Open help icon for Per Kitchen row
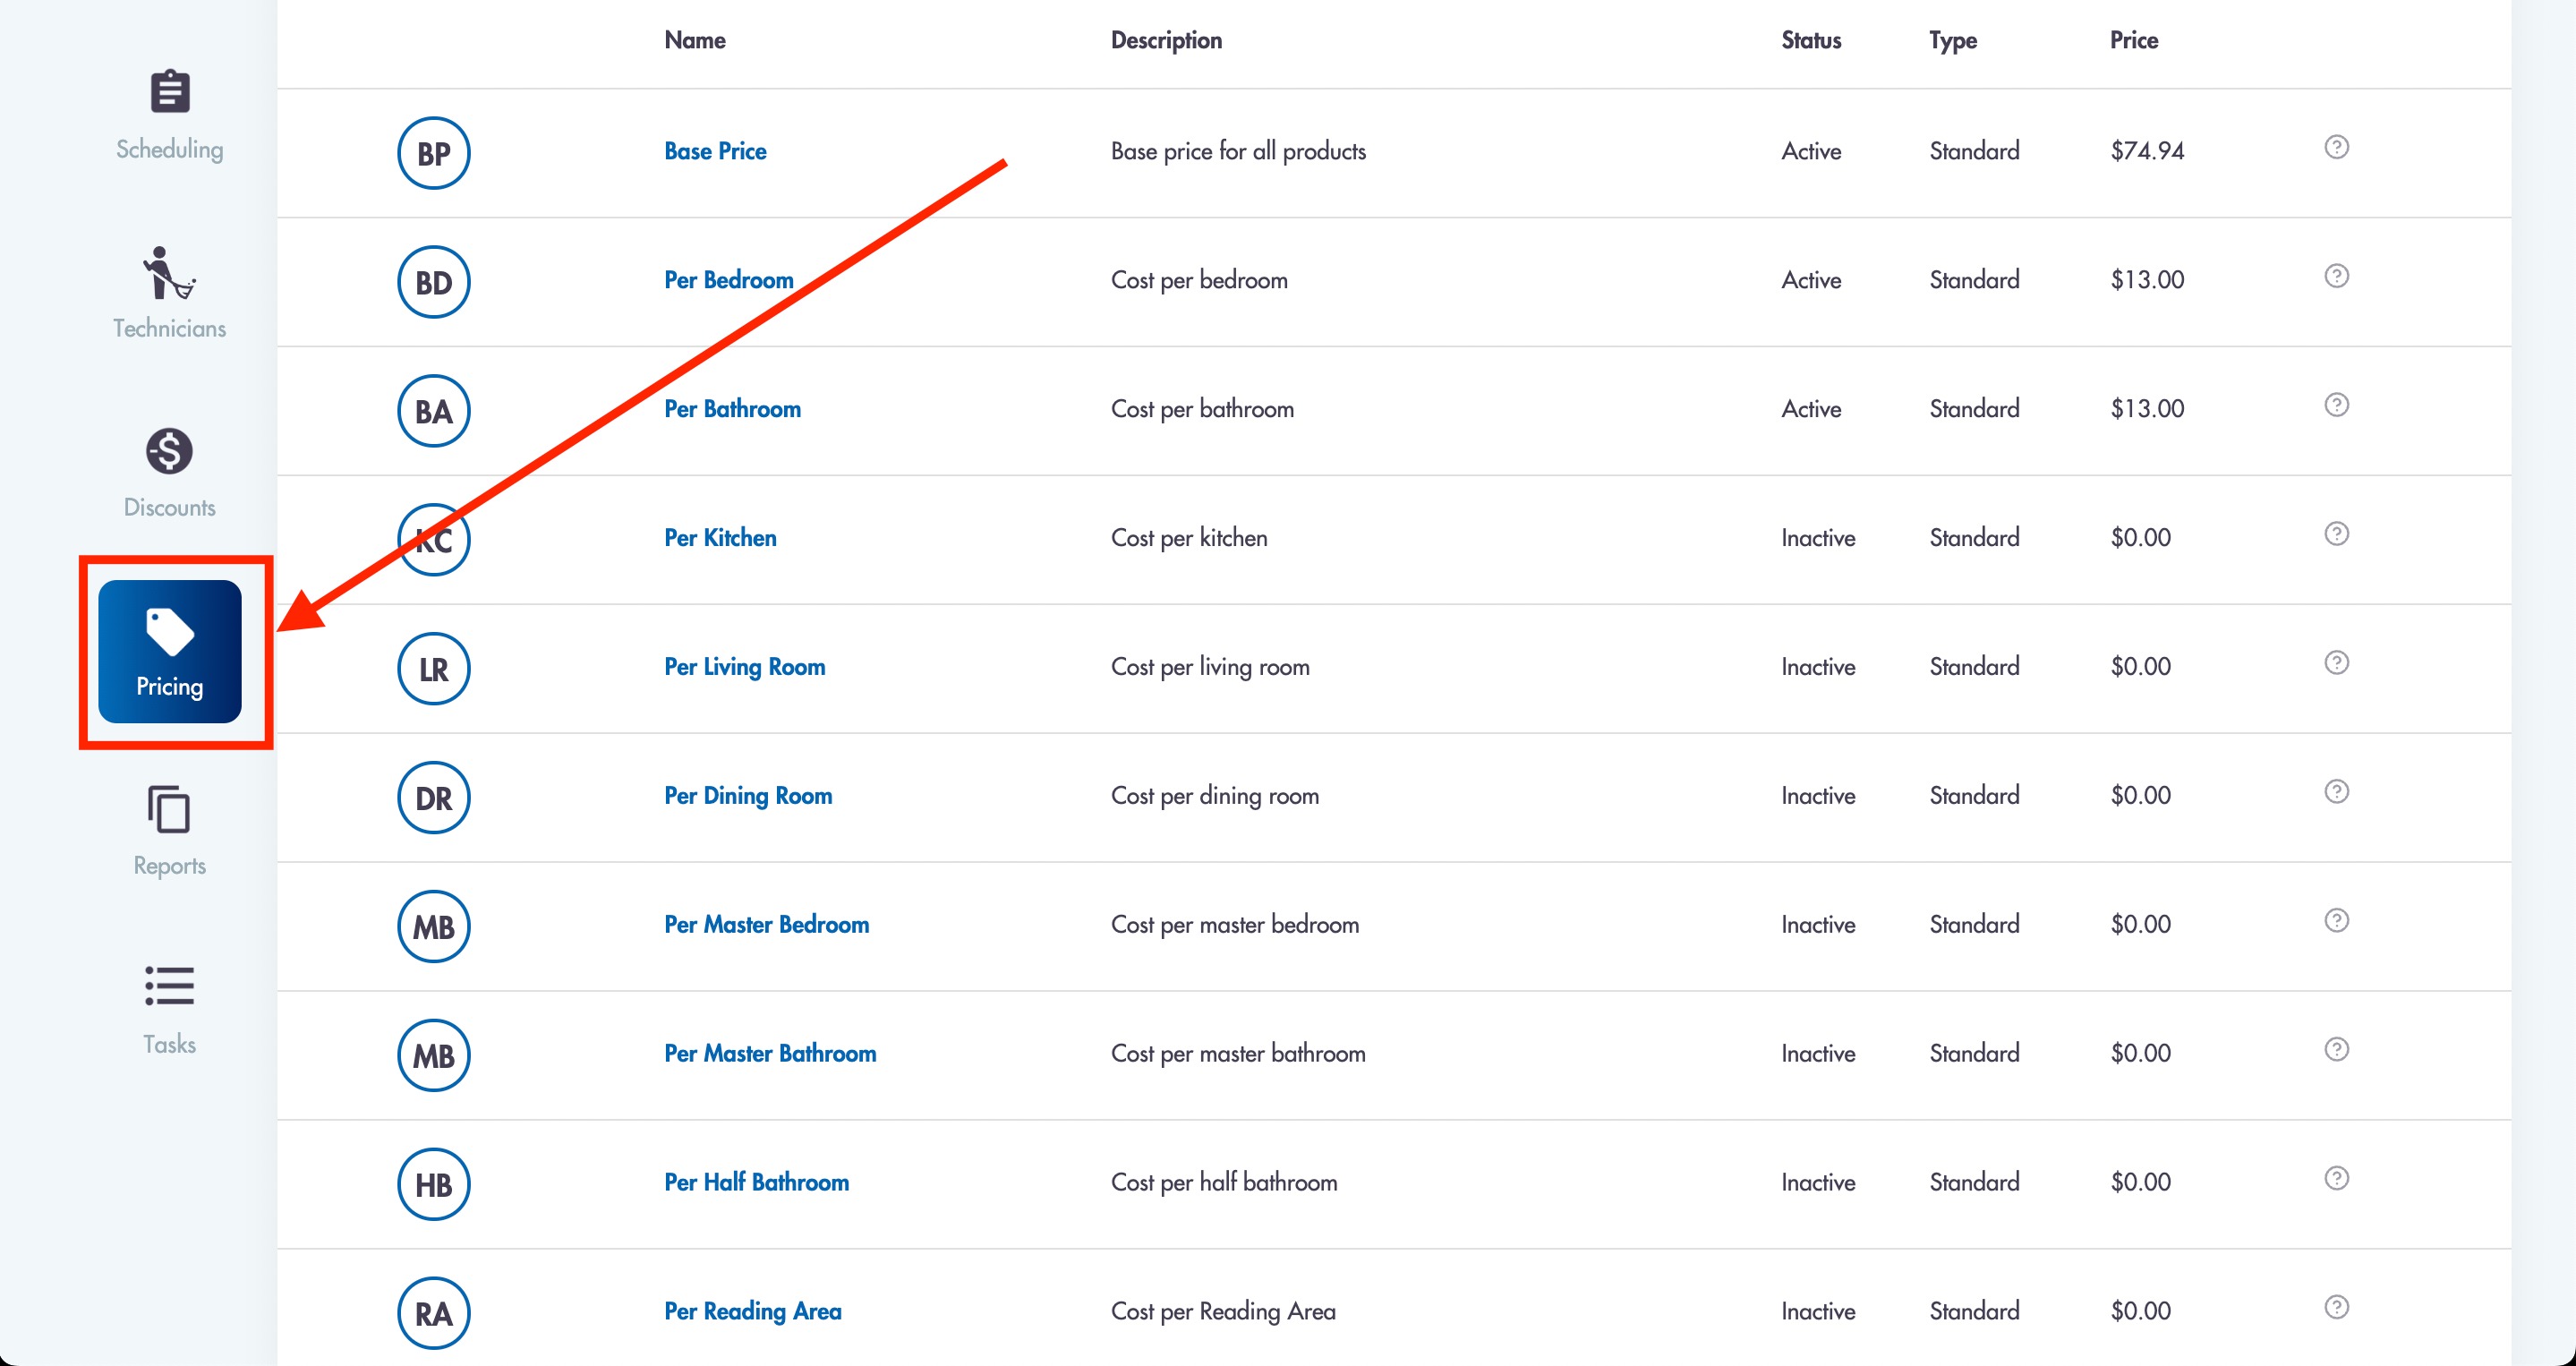 click(x=2336, y=534)
